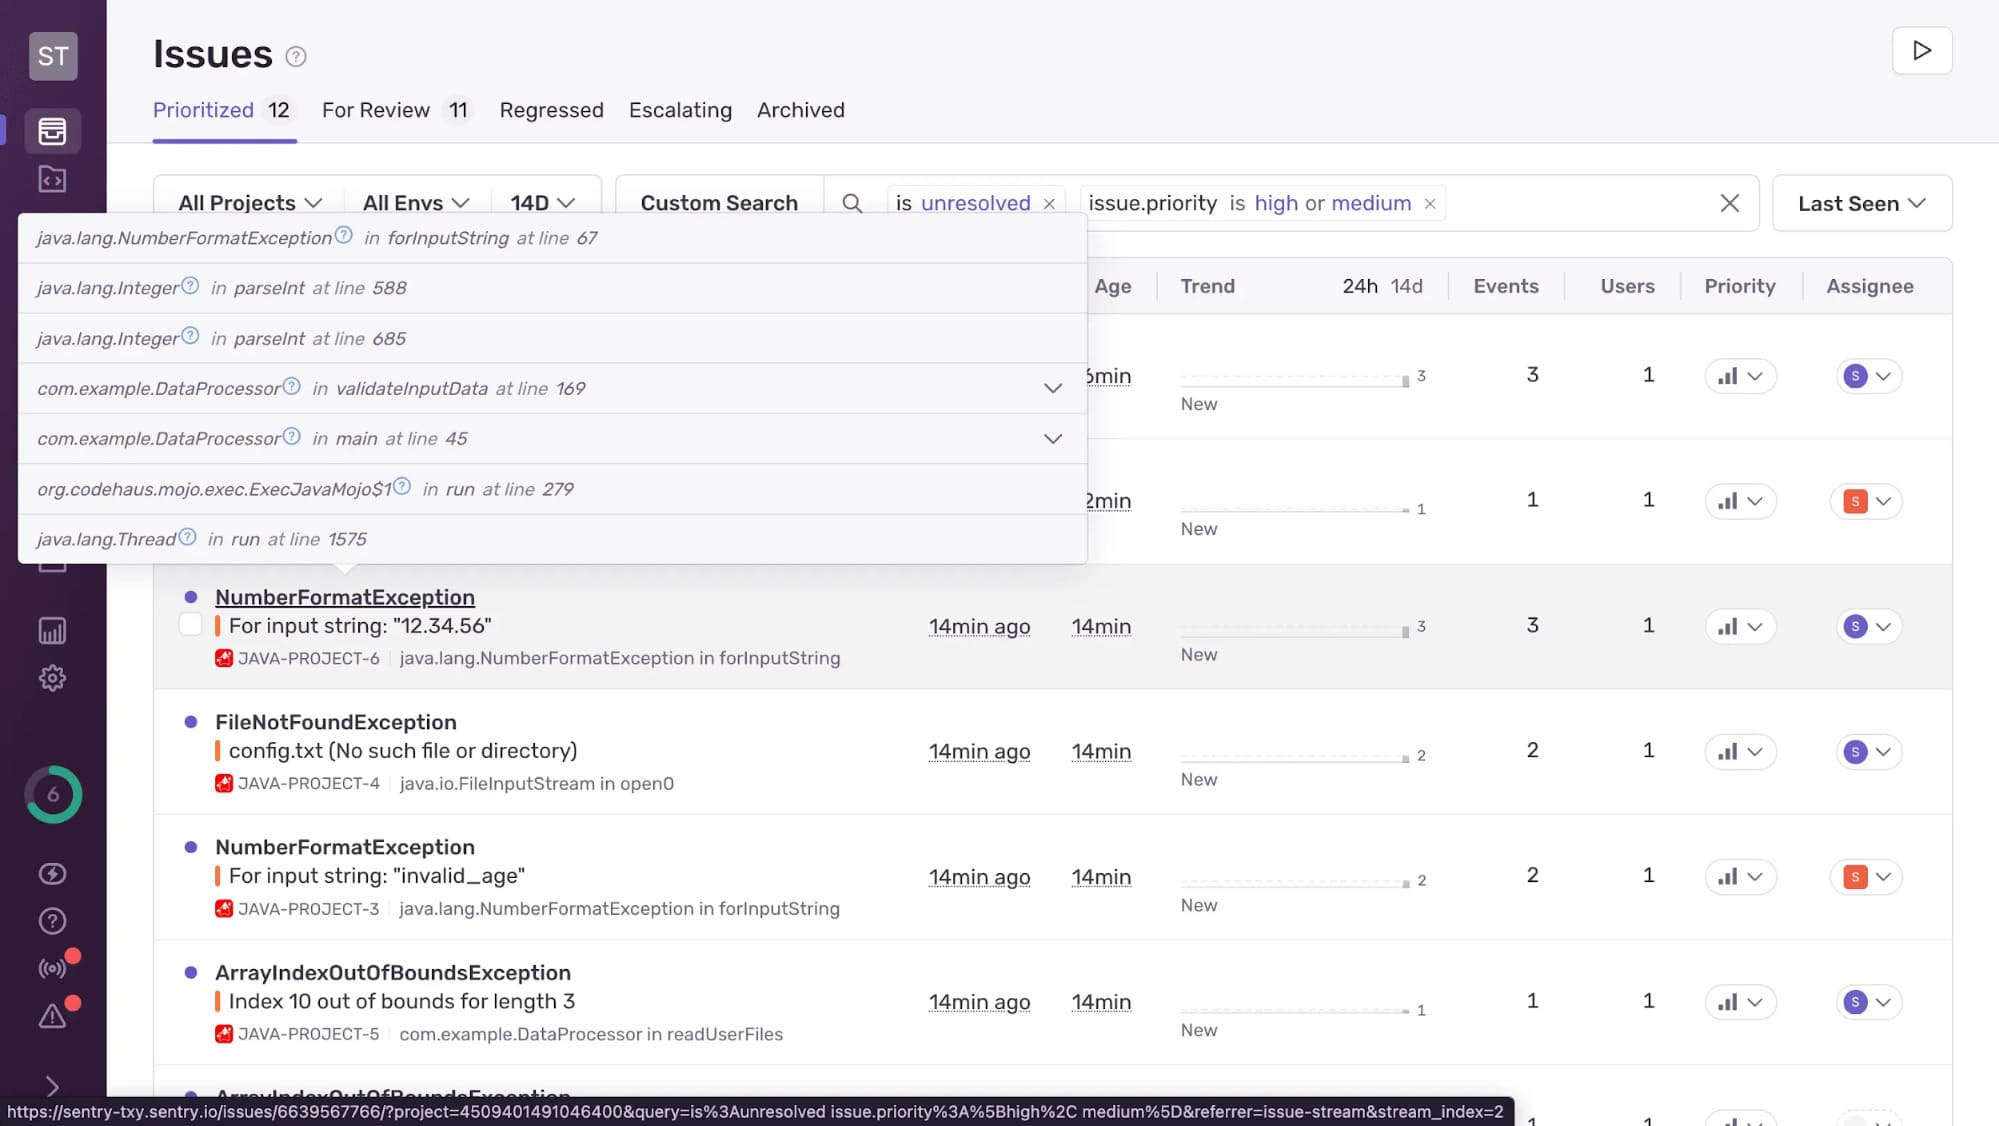The height and width of the screenshot is (1126, 1999).
Task: Open Stats bar chart icon in sidebar
Action: click(x=52, y=631)
